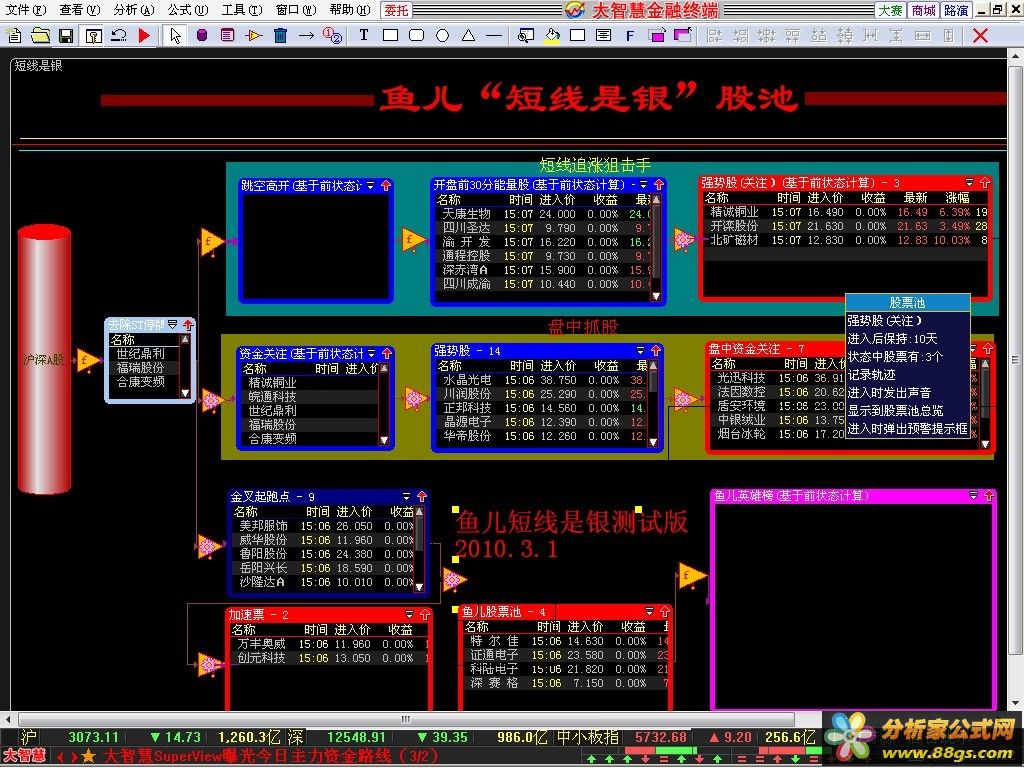Screen dimensions: 1024x768
Task: Click the 天康生物 row in 开盘前30分能量股 pool
Action: [541, 214]
